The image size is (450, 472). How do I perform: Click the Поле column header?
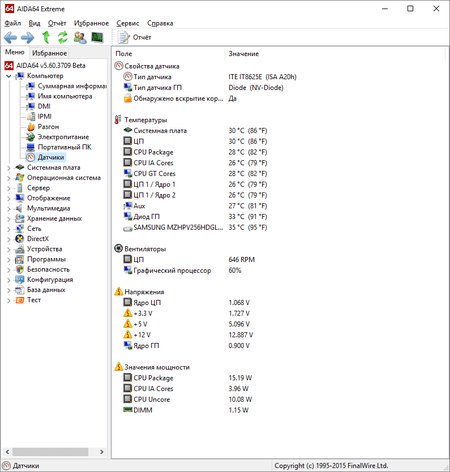(x=169, y=54)
